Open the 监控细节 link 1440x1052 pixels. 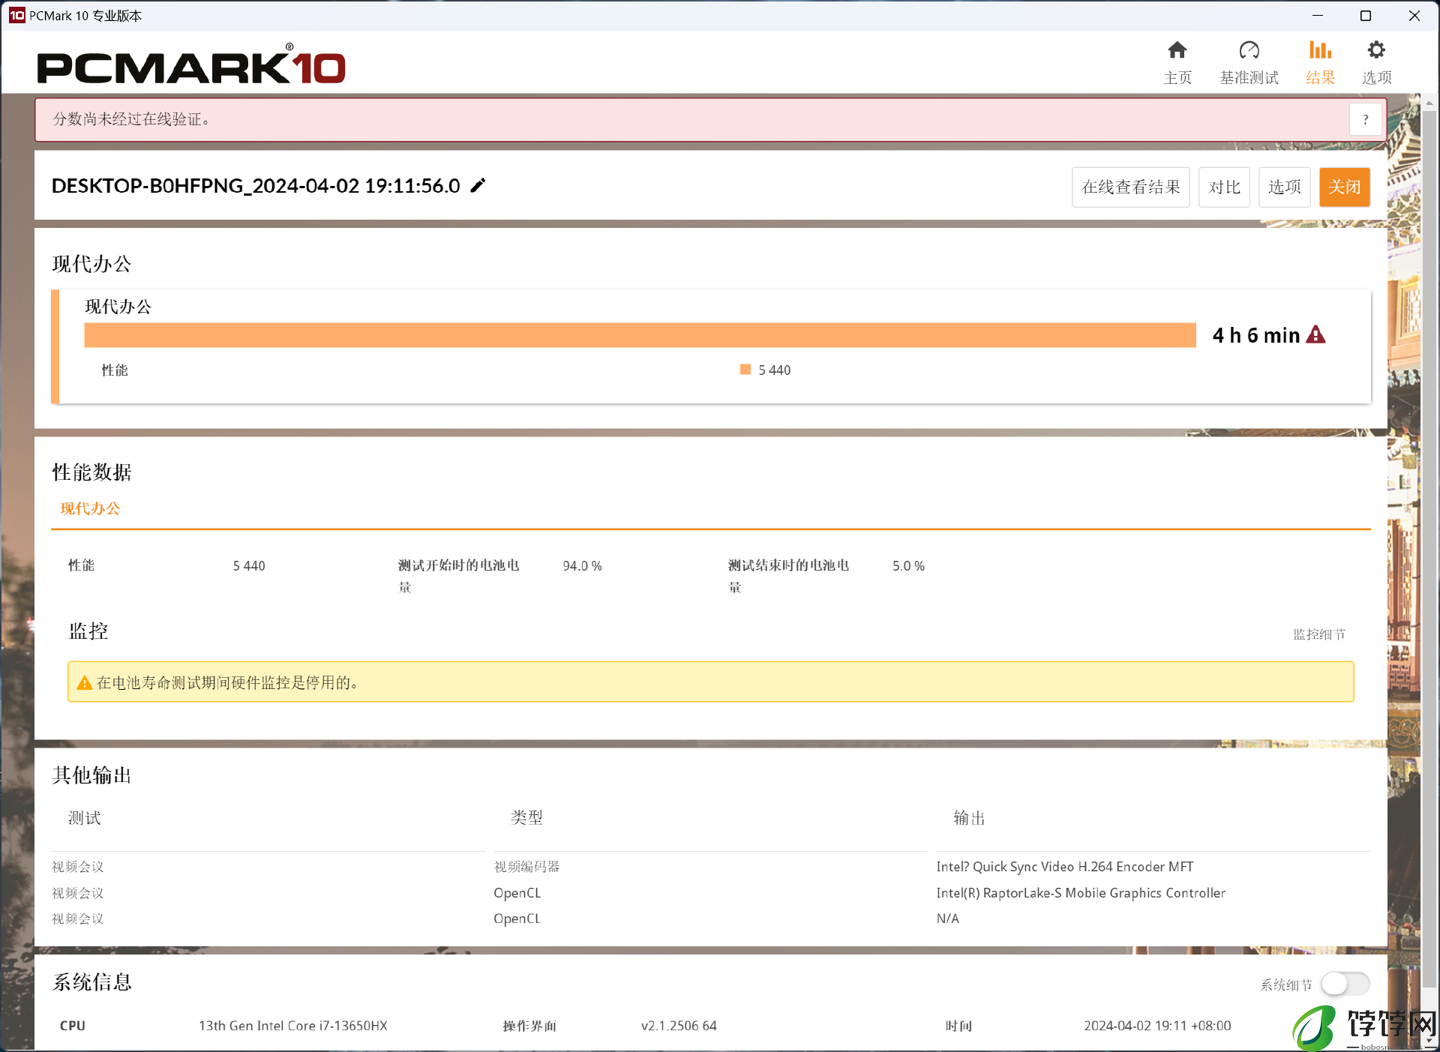1319,634
